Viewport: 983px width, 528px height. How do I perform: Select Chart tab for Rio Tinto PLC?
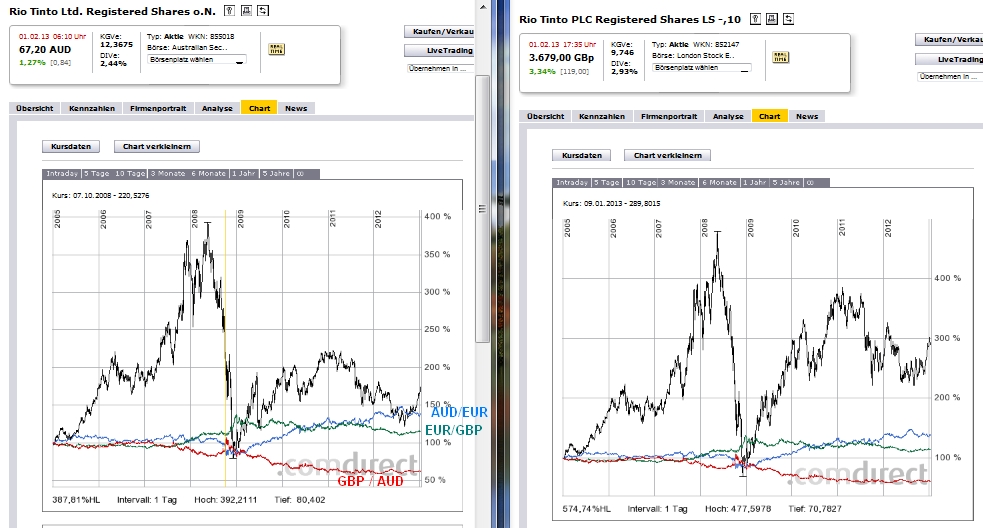770,116
